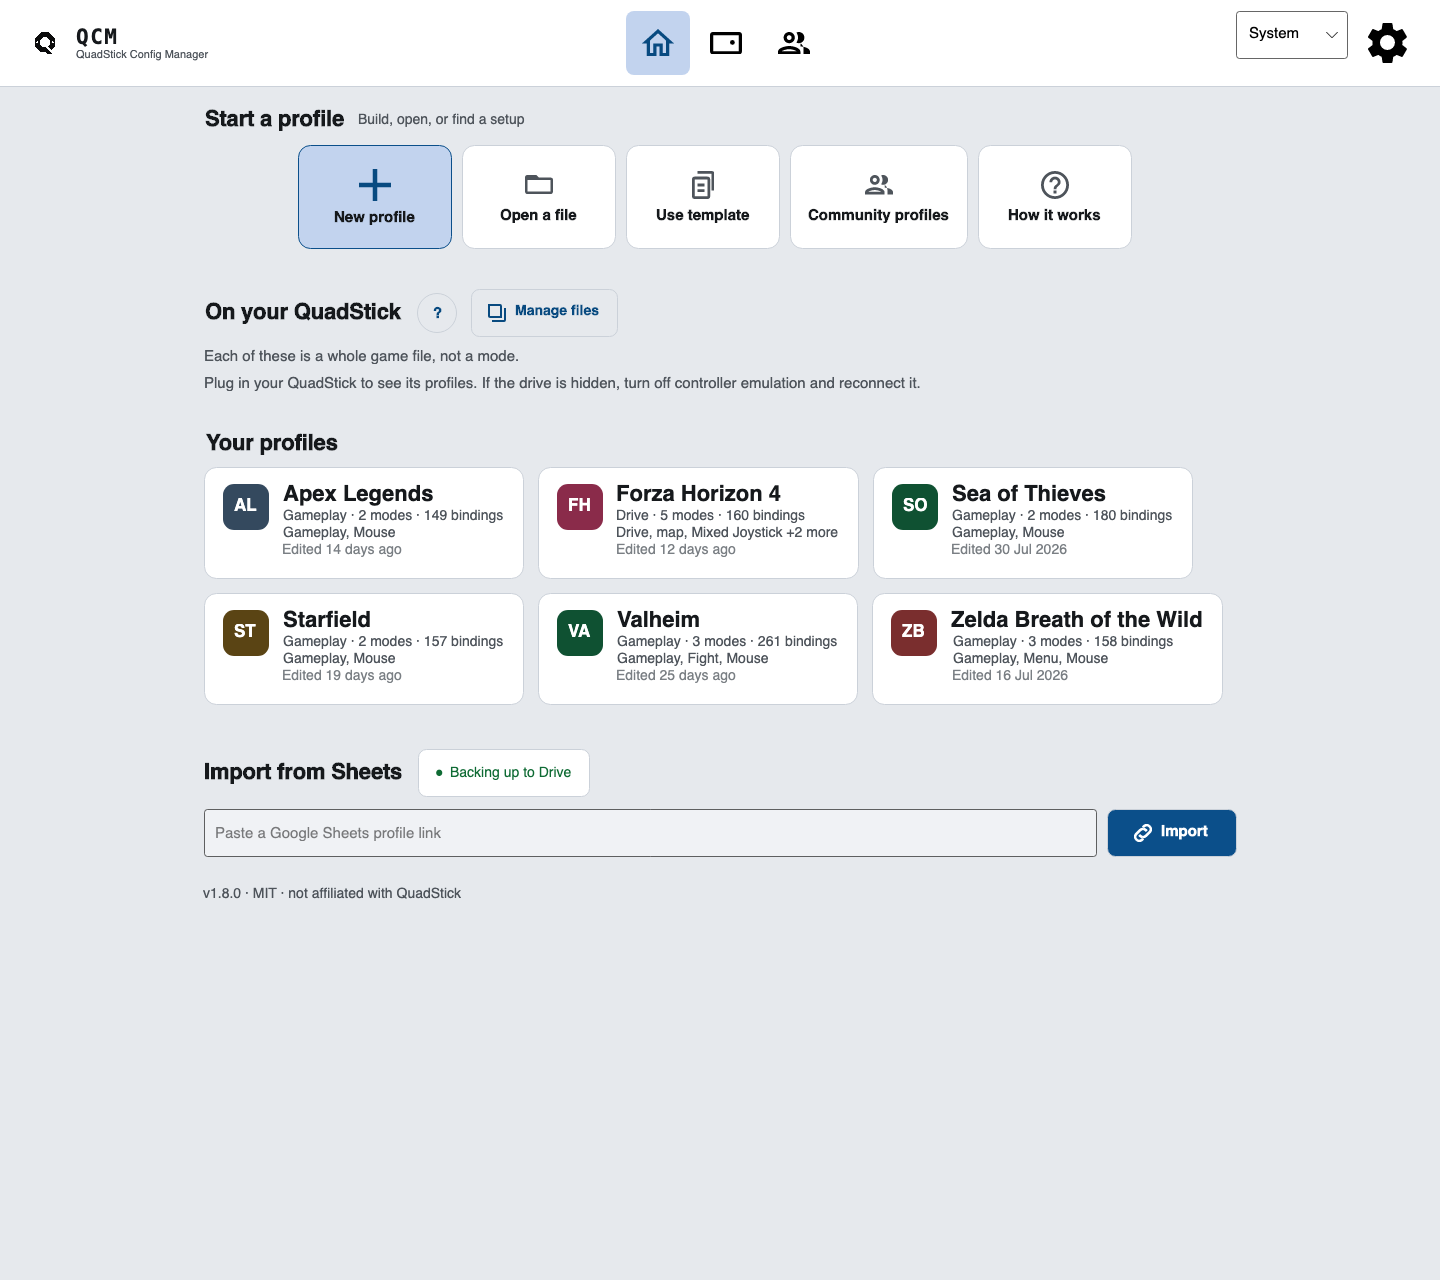Click the ZB profile badge
The width and height of the screenshot is (1440, 1280).
click(914, 632)
